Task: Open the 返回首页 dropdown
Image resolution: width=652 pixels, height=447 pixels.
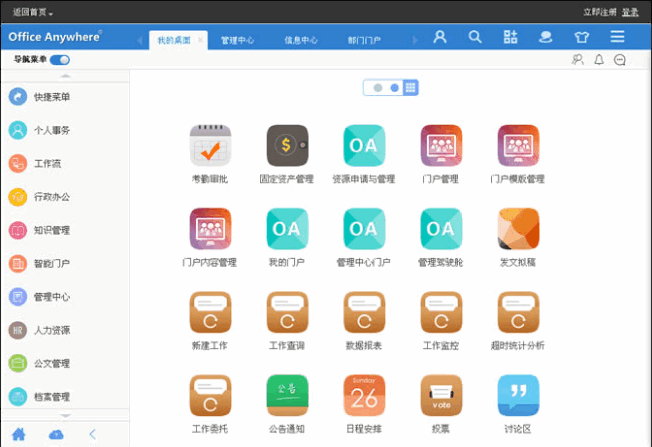Action: [x=32, y=12]
